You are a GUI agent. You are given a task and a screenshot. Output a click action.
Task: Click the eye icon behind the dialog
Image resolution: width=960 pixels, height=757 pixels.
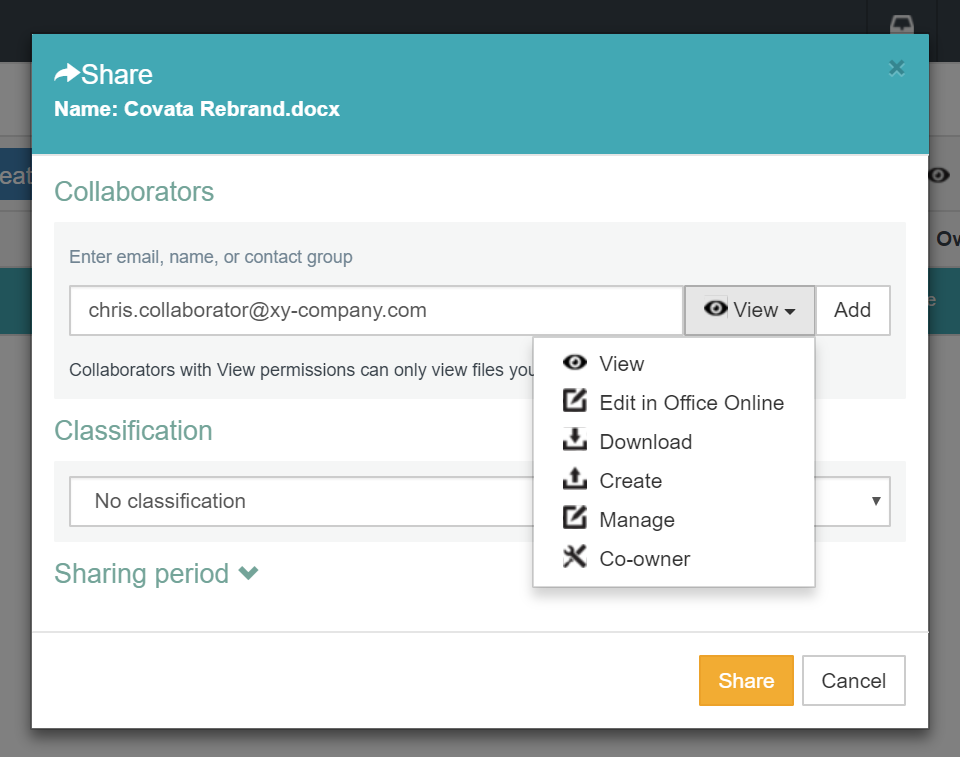pos(939,175)
